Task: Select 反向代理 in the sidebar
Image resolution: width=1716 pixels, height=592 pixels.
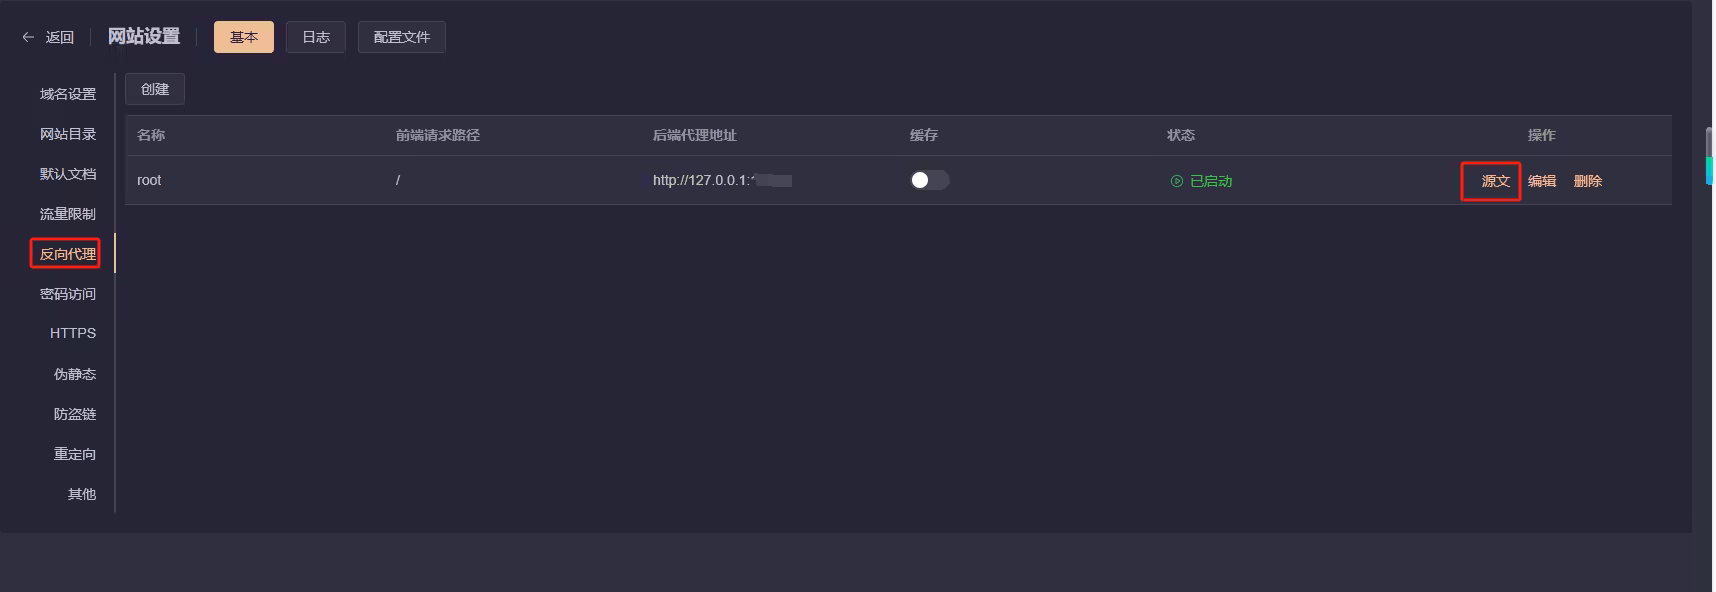Action: click(68, 254)
